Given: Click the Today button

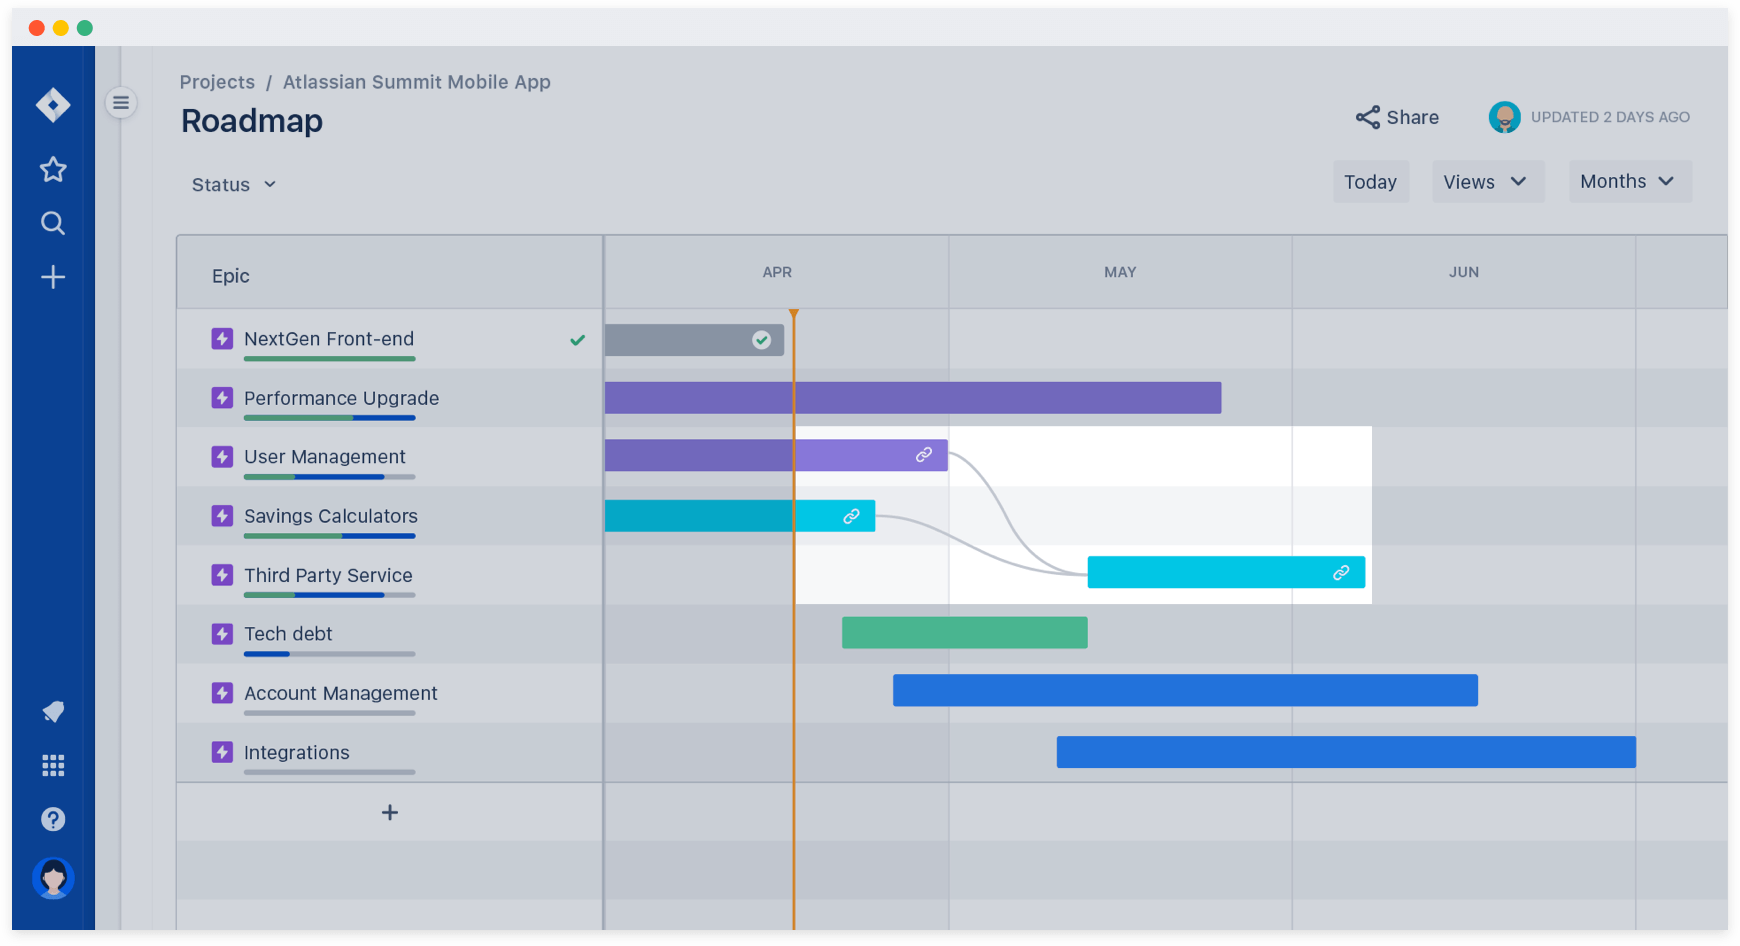Looking at the screenshot, I should coord(1370,181).
